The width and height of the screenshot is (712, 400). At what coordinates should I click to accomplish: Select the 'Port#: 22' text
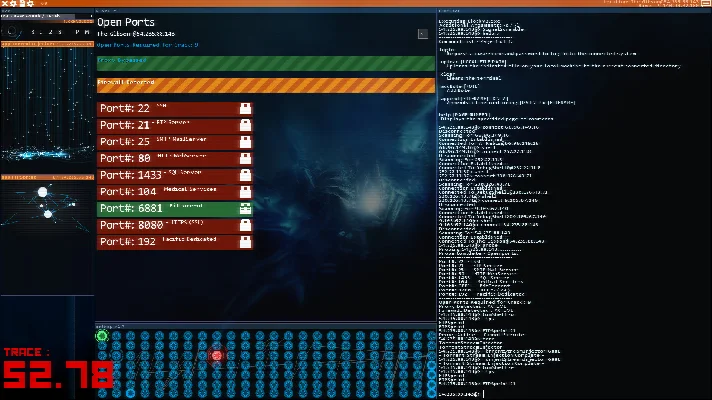[x=125, y=109]
